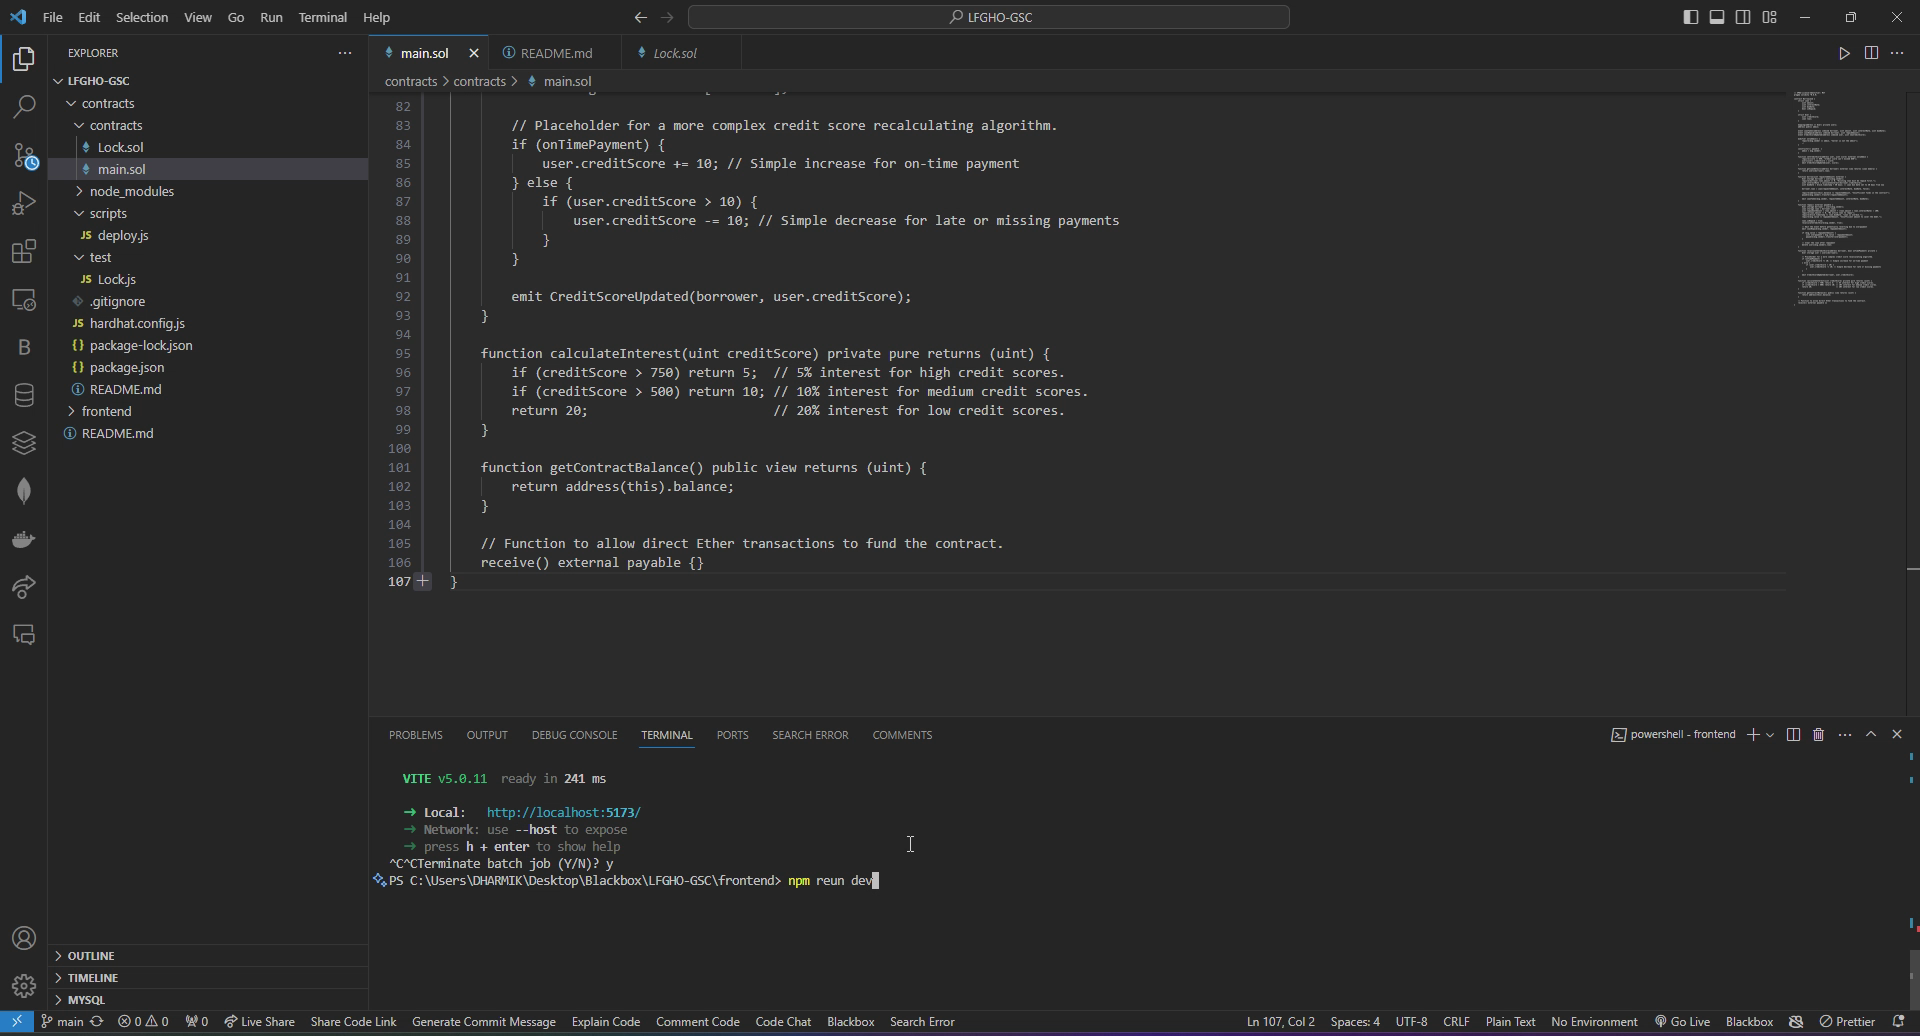The width and height of the screenshot is (1920, 1036).
Task: Toggle Go Live server
Action: [x=1682, y=1022]
